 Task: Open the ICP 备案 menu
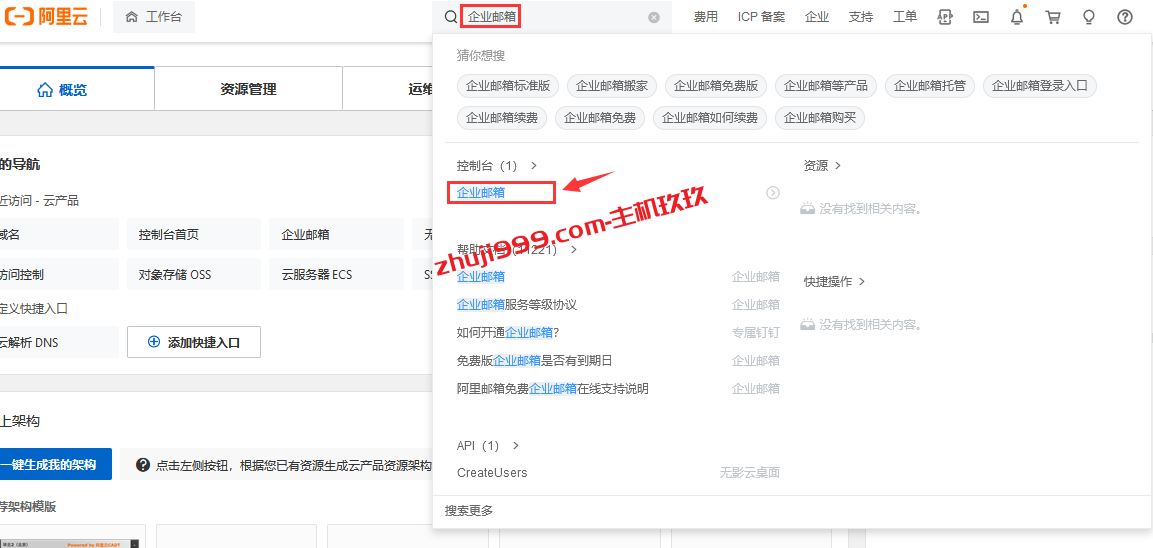pyautogui.click(x=761, y=17)
